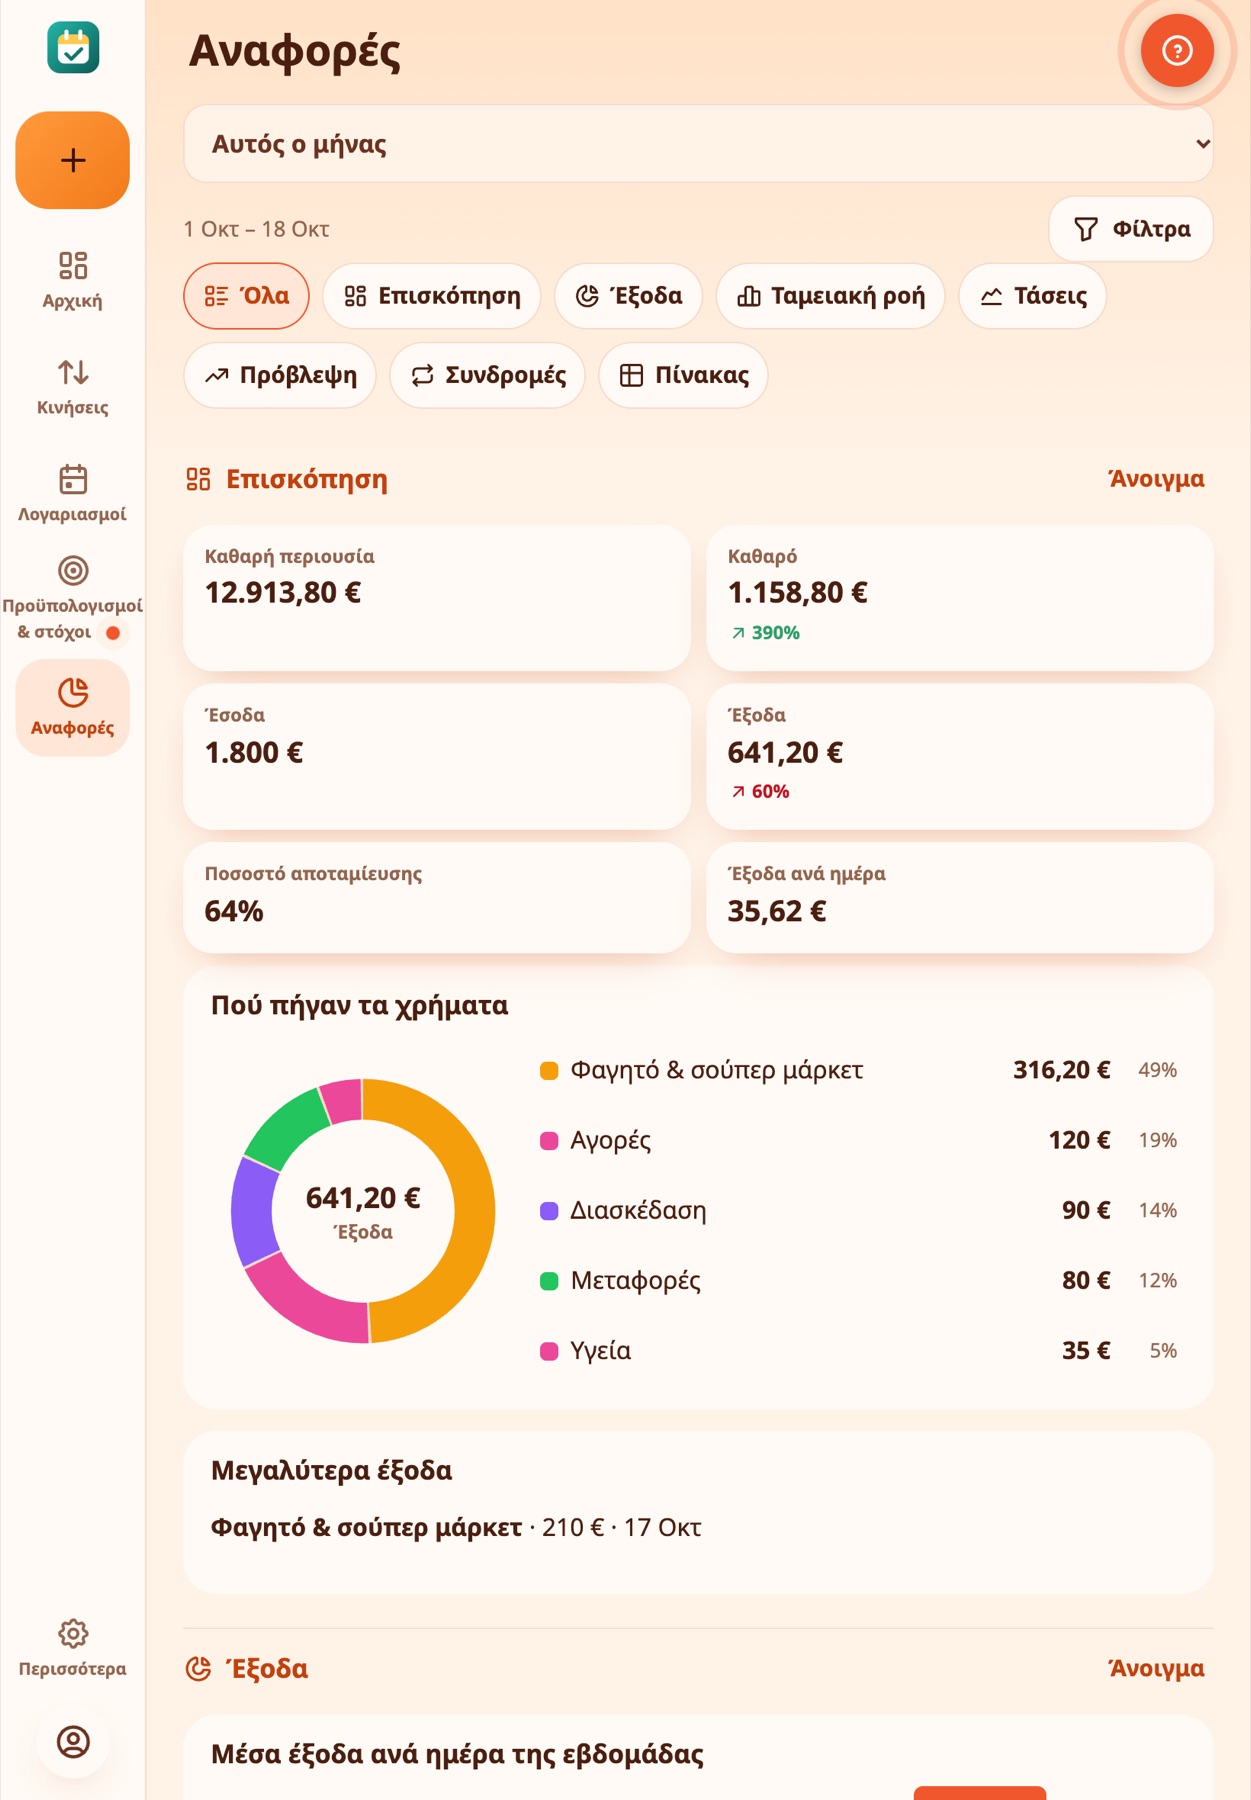
Task: Click the pink Αγορές color swatch
Action: coord(549,1141)
